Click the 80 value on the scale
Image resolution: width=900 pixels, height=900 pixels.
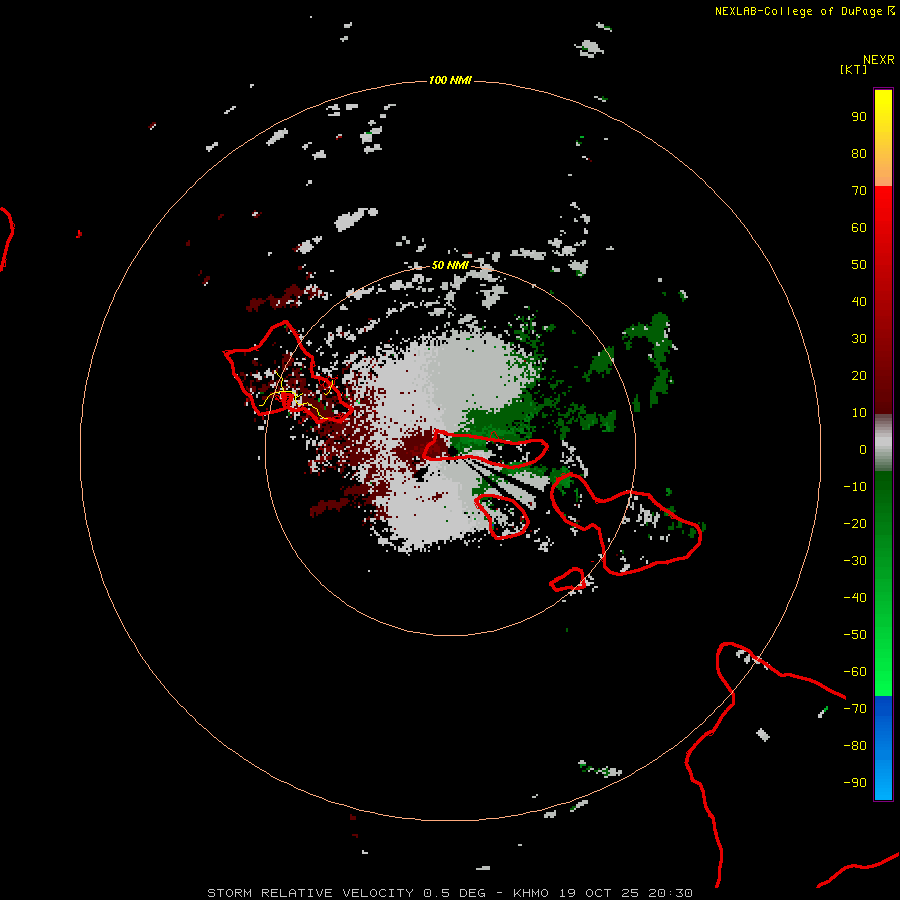(x=859, y=154)
